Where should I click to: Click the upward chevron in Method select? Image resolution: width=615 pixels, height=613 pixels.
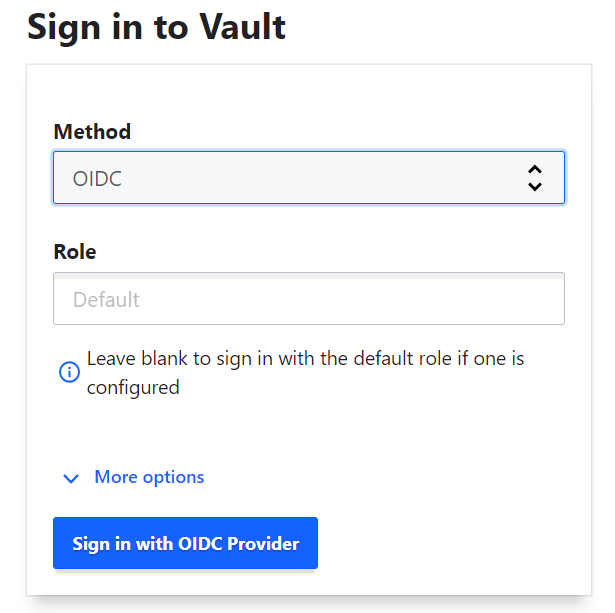(535, 169)
